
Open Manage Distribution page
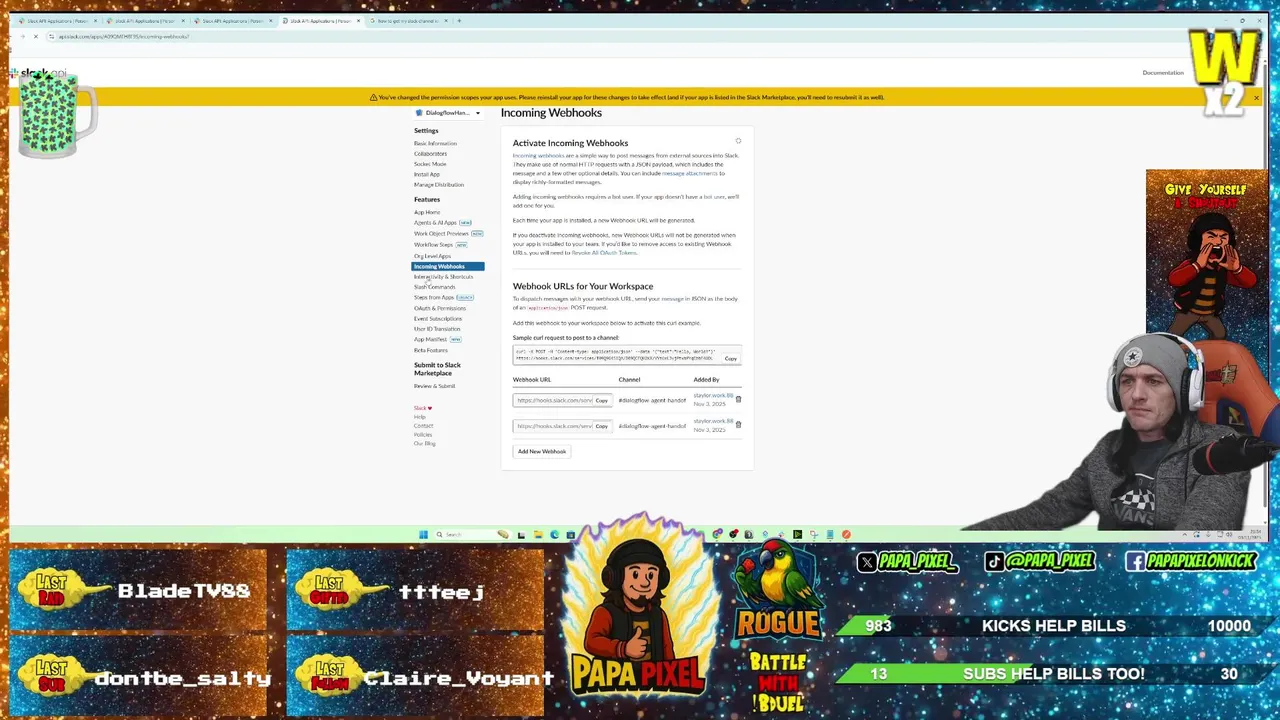click(439, 185)
